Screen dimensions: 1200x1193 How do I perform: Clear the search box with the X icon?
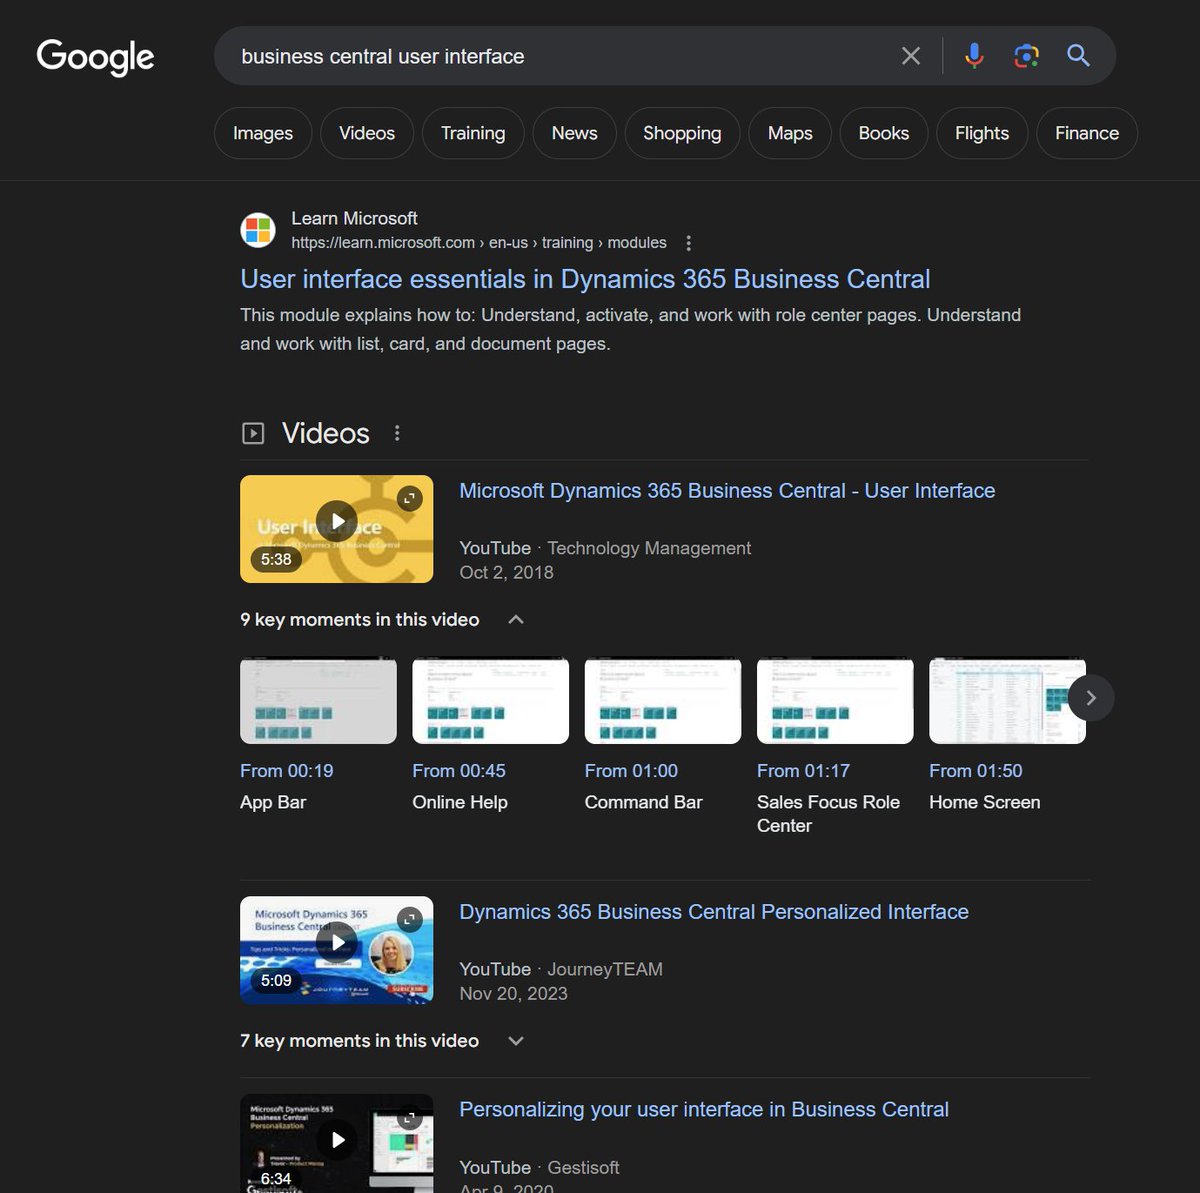point(910,56)
